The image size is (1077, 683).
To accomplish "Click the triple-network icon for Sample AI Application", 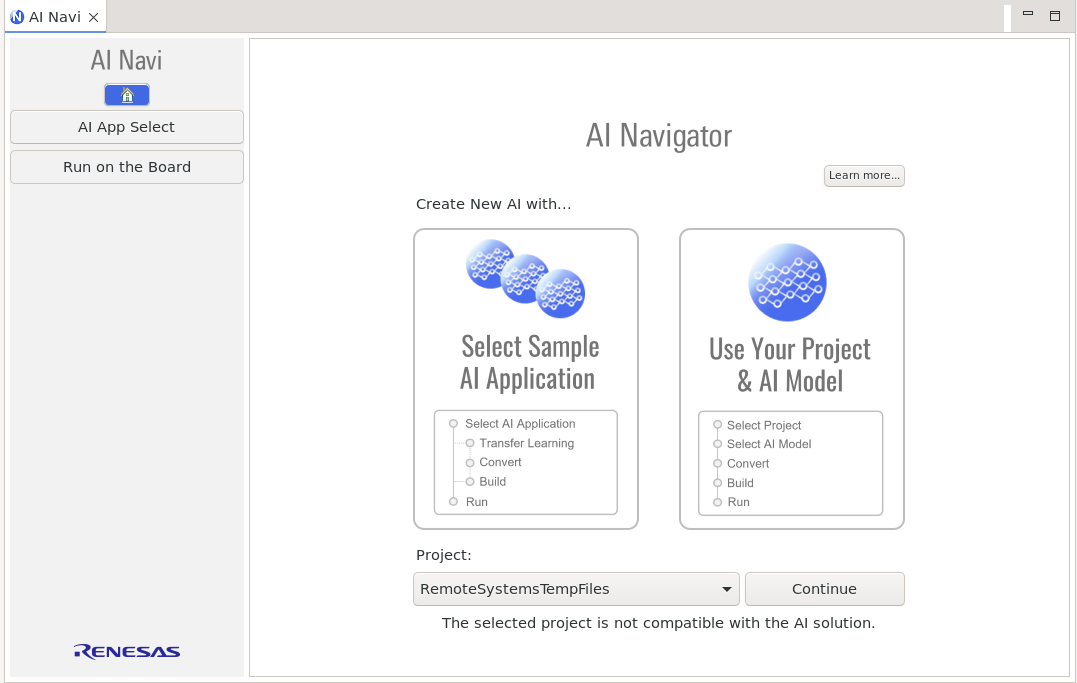I will click(525, 278).
